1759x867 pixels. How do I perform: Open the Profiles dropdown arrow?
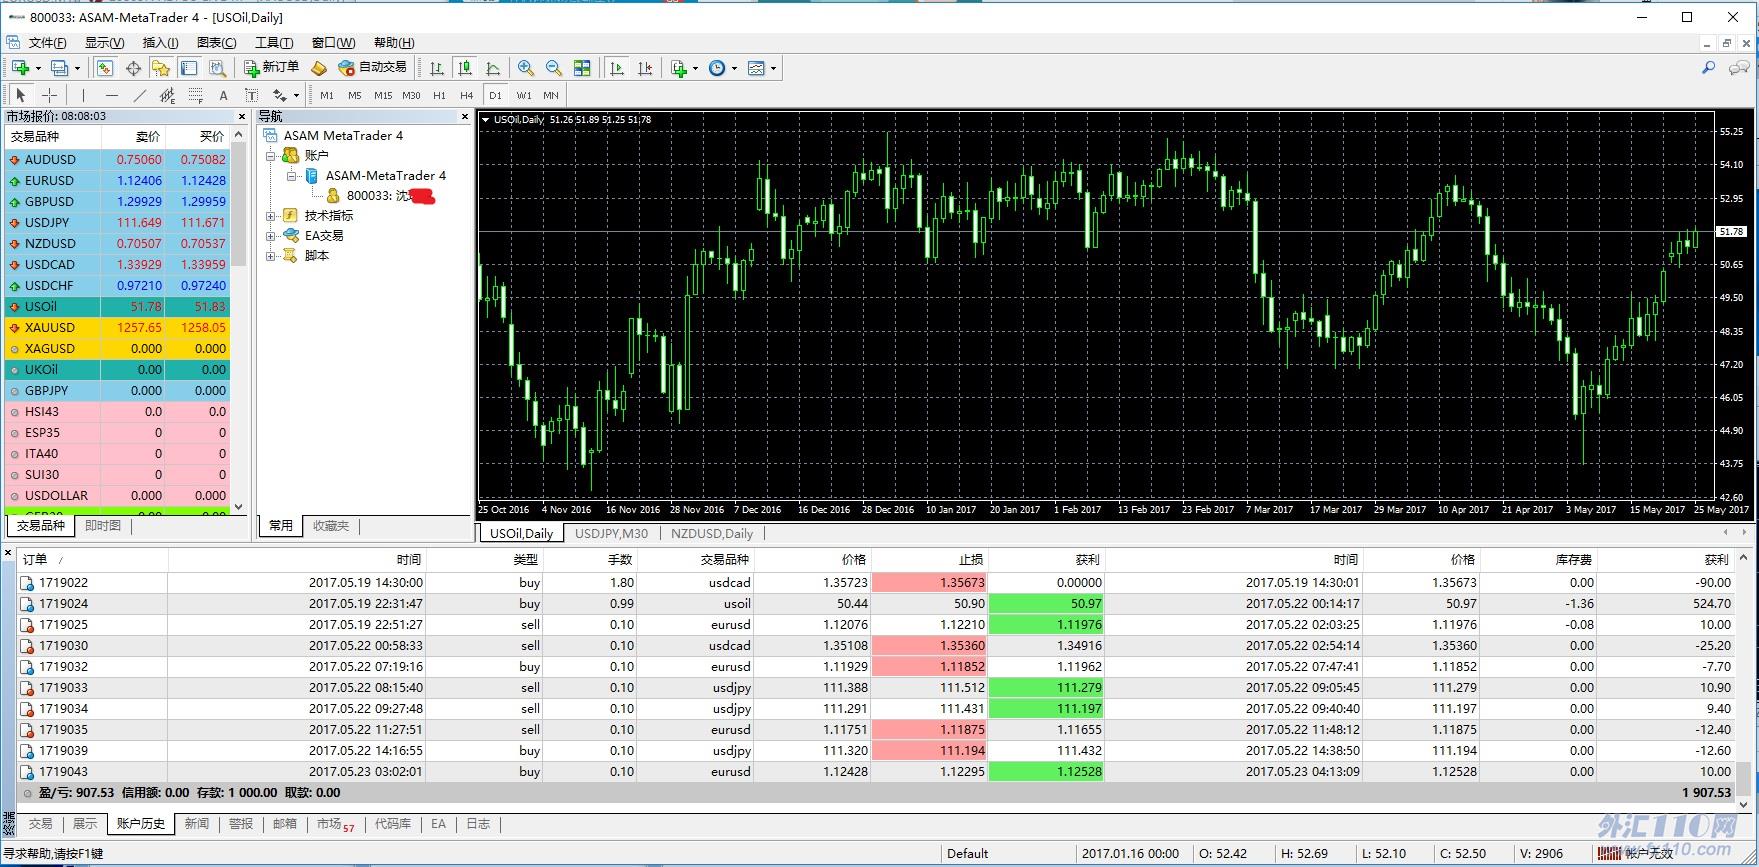tap(77, 68)
